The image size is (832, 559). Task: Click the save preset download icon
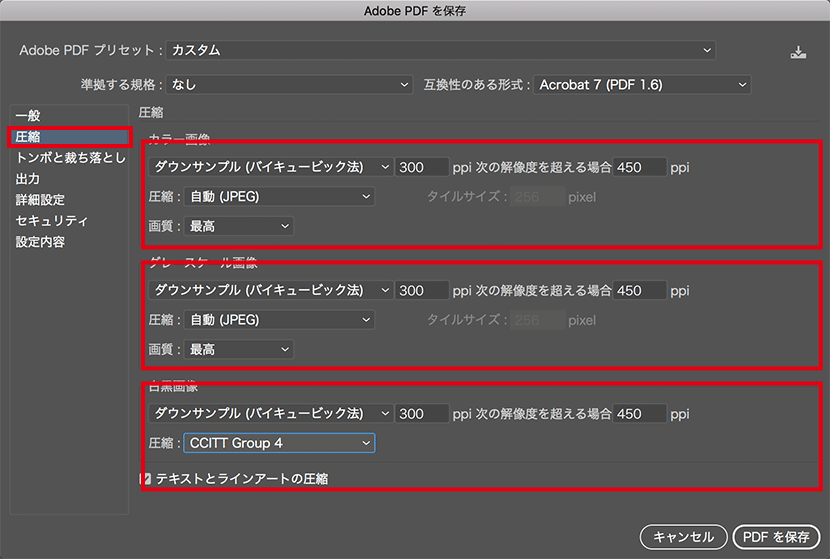click(797, 51)
